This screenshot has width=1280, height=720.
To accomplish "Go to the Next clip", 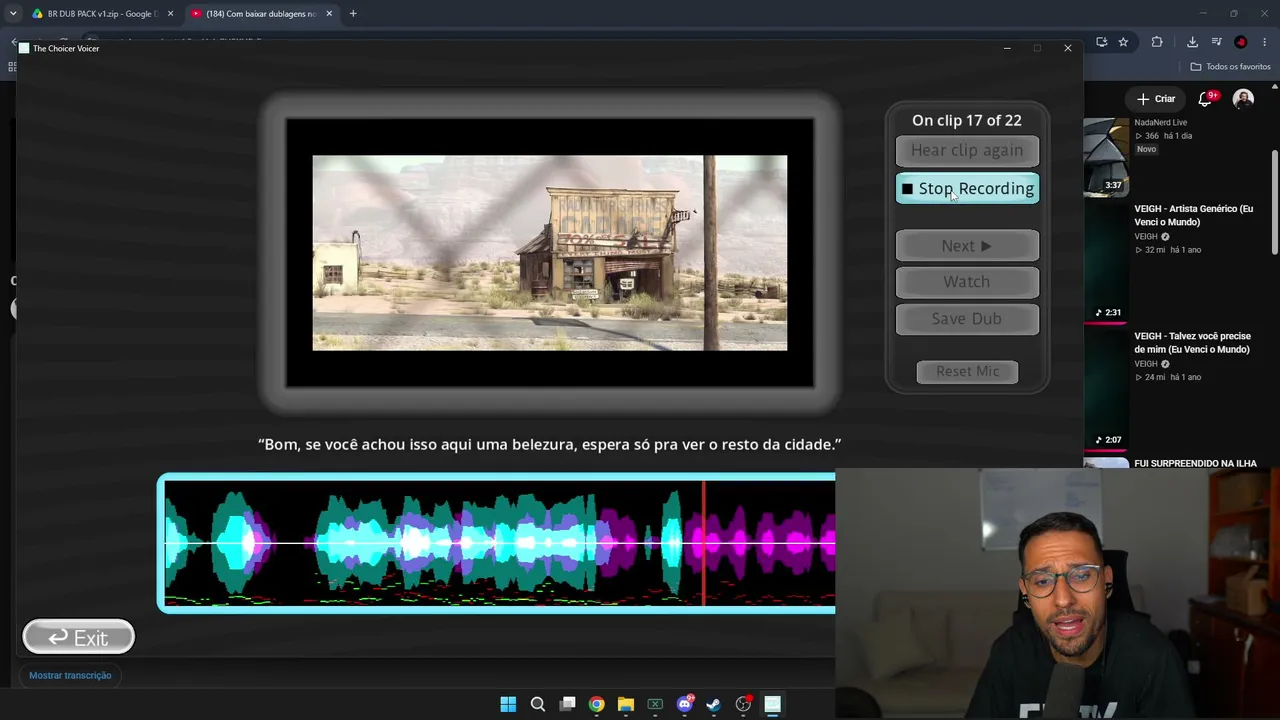I will (967, 245).
